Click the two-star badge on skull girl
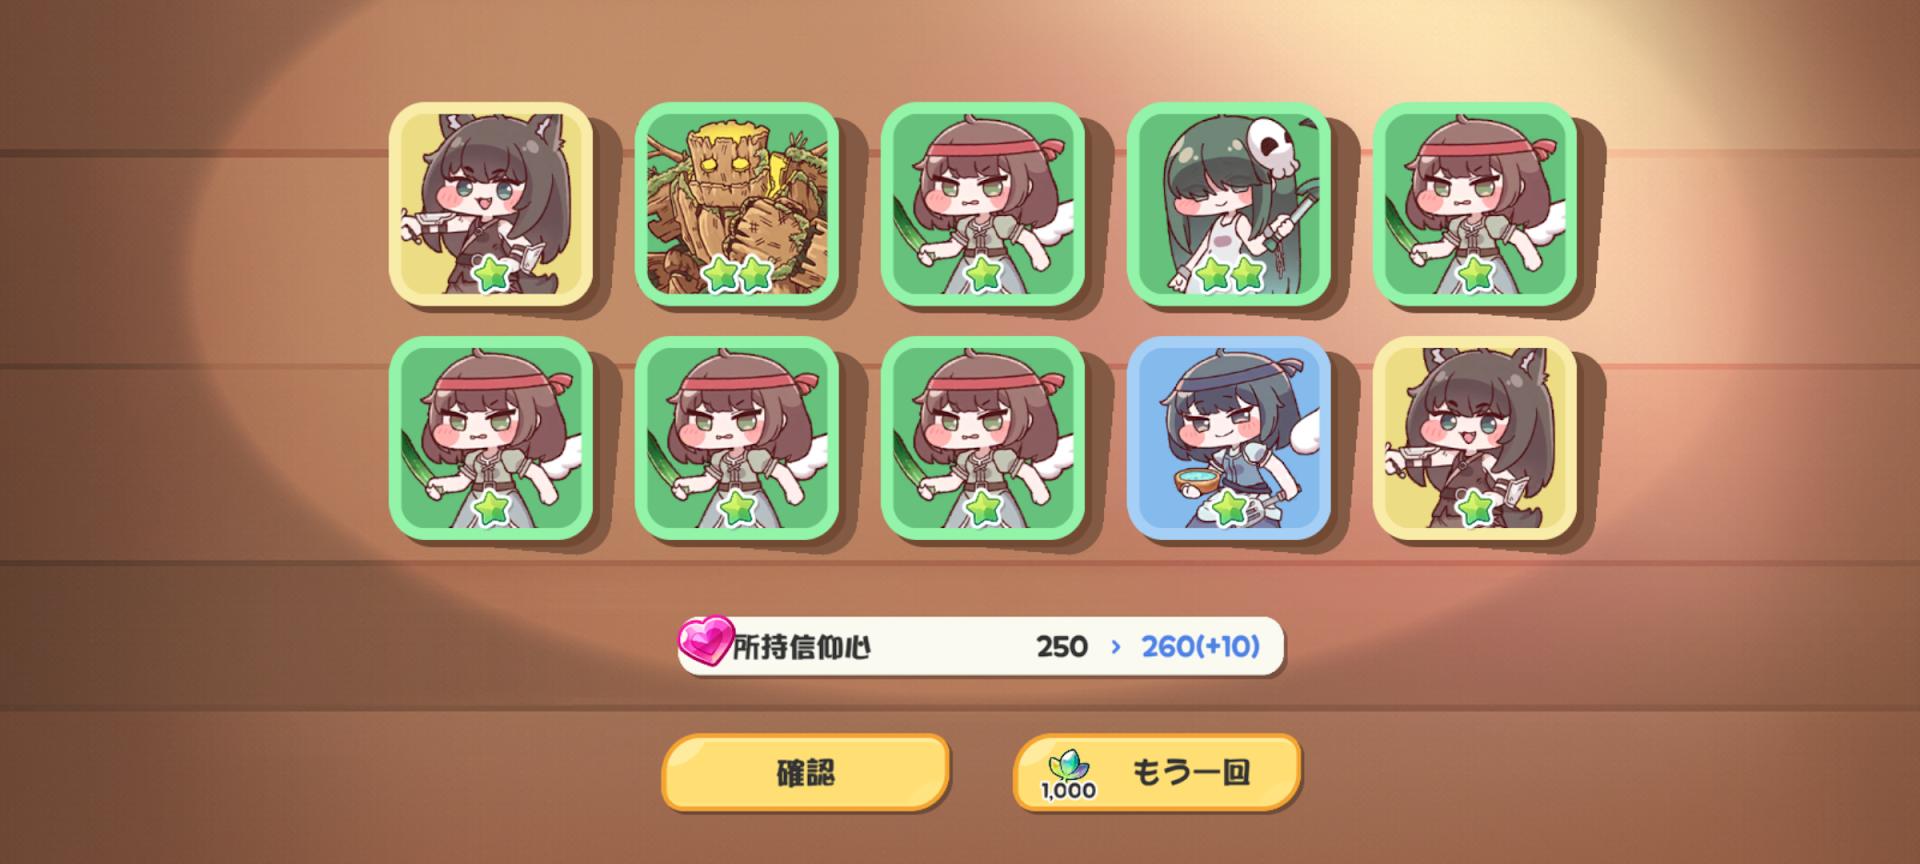The width and height of the screenshot is (1920, 864). (1228, 274)
